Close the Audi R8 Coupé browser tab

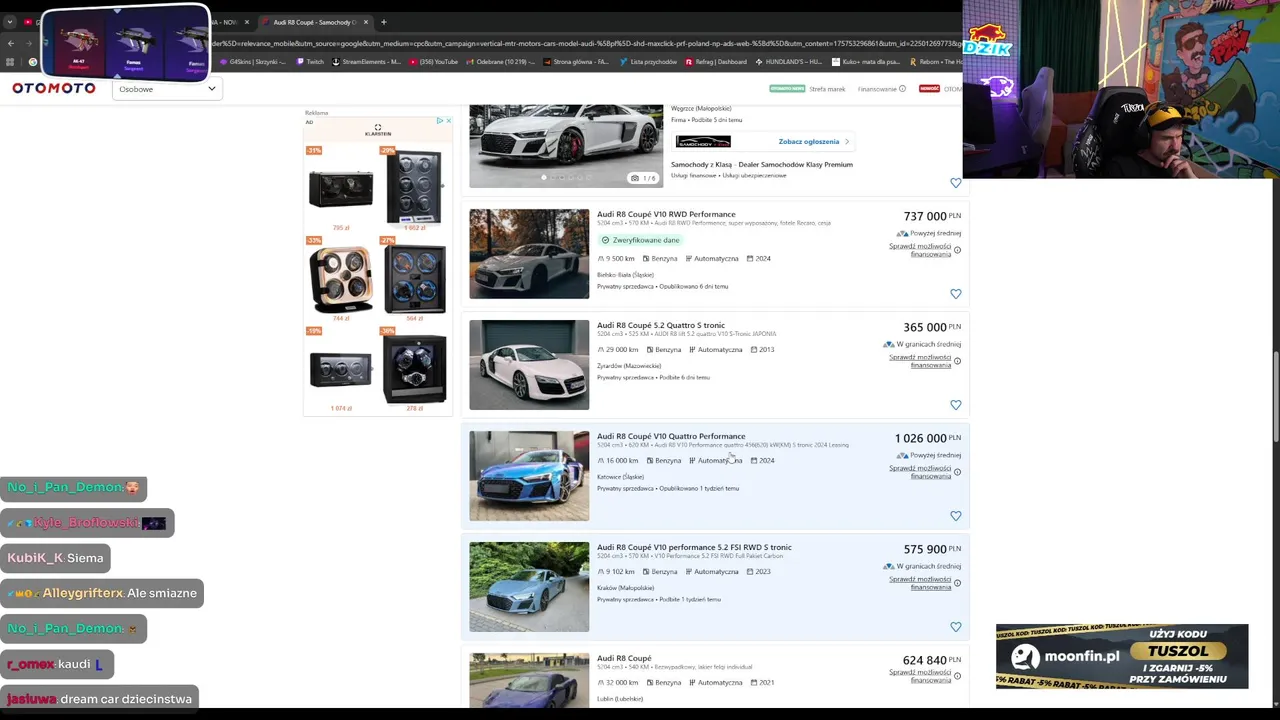[366, 22]
